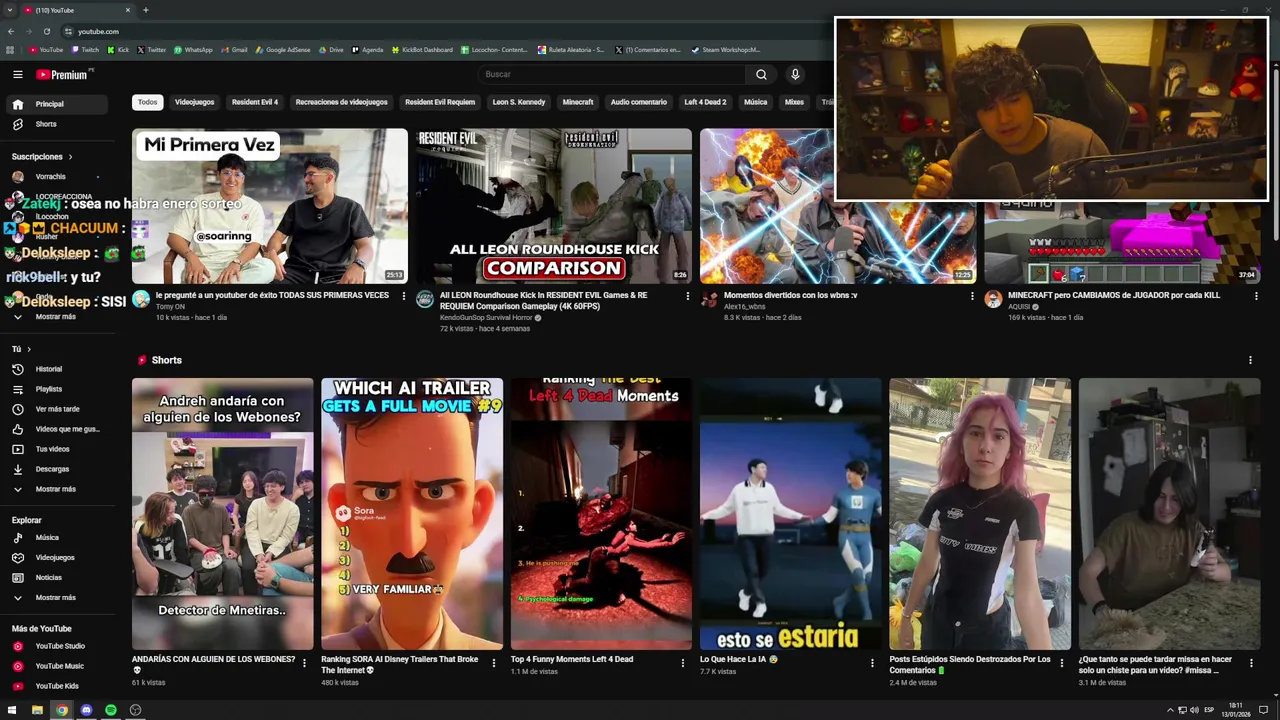The height and width of the screenshot is (720, 1280).
Task: Open Discord from Windows taskbar
Action: (x=86, y=710)
